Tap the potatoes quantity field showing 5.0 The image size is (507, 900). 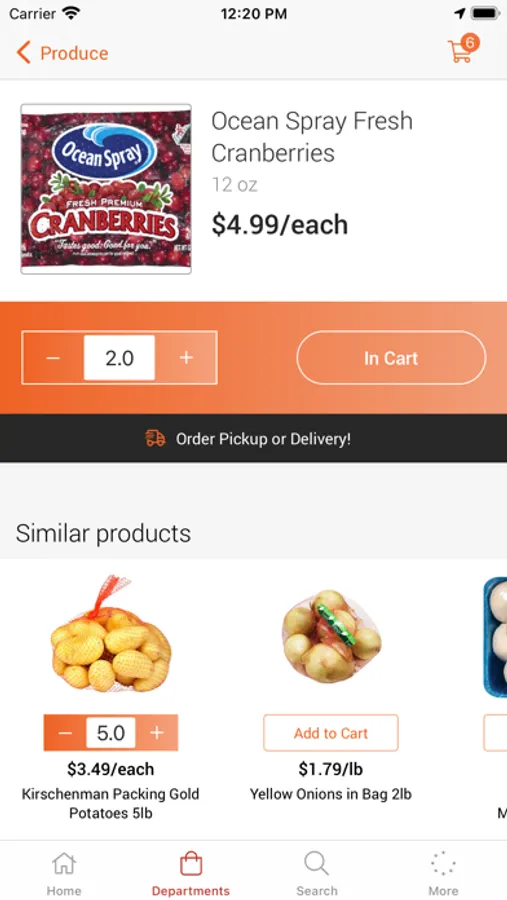tap(111, 733)
